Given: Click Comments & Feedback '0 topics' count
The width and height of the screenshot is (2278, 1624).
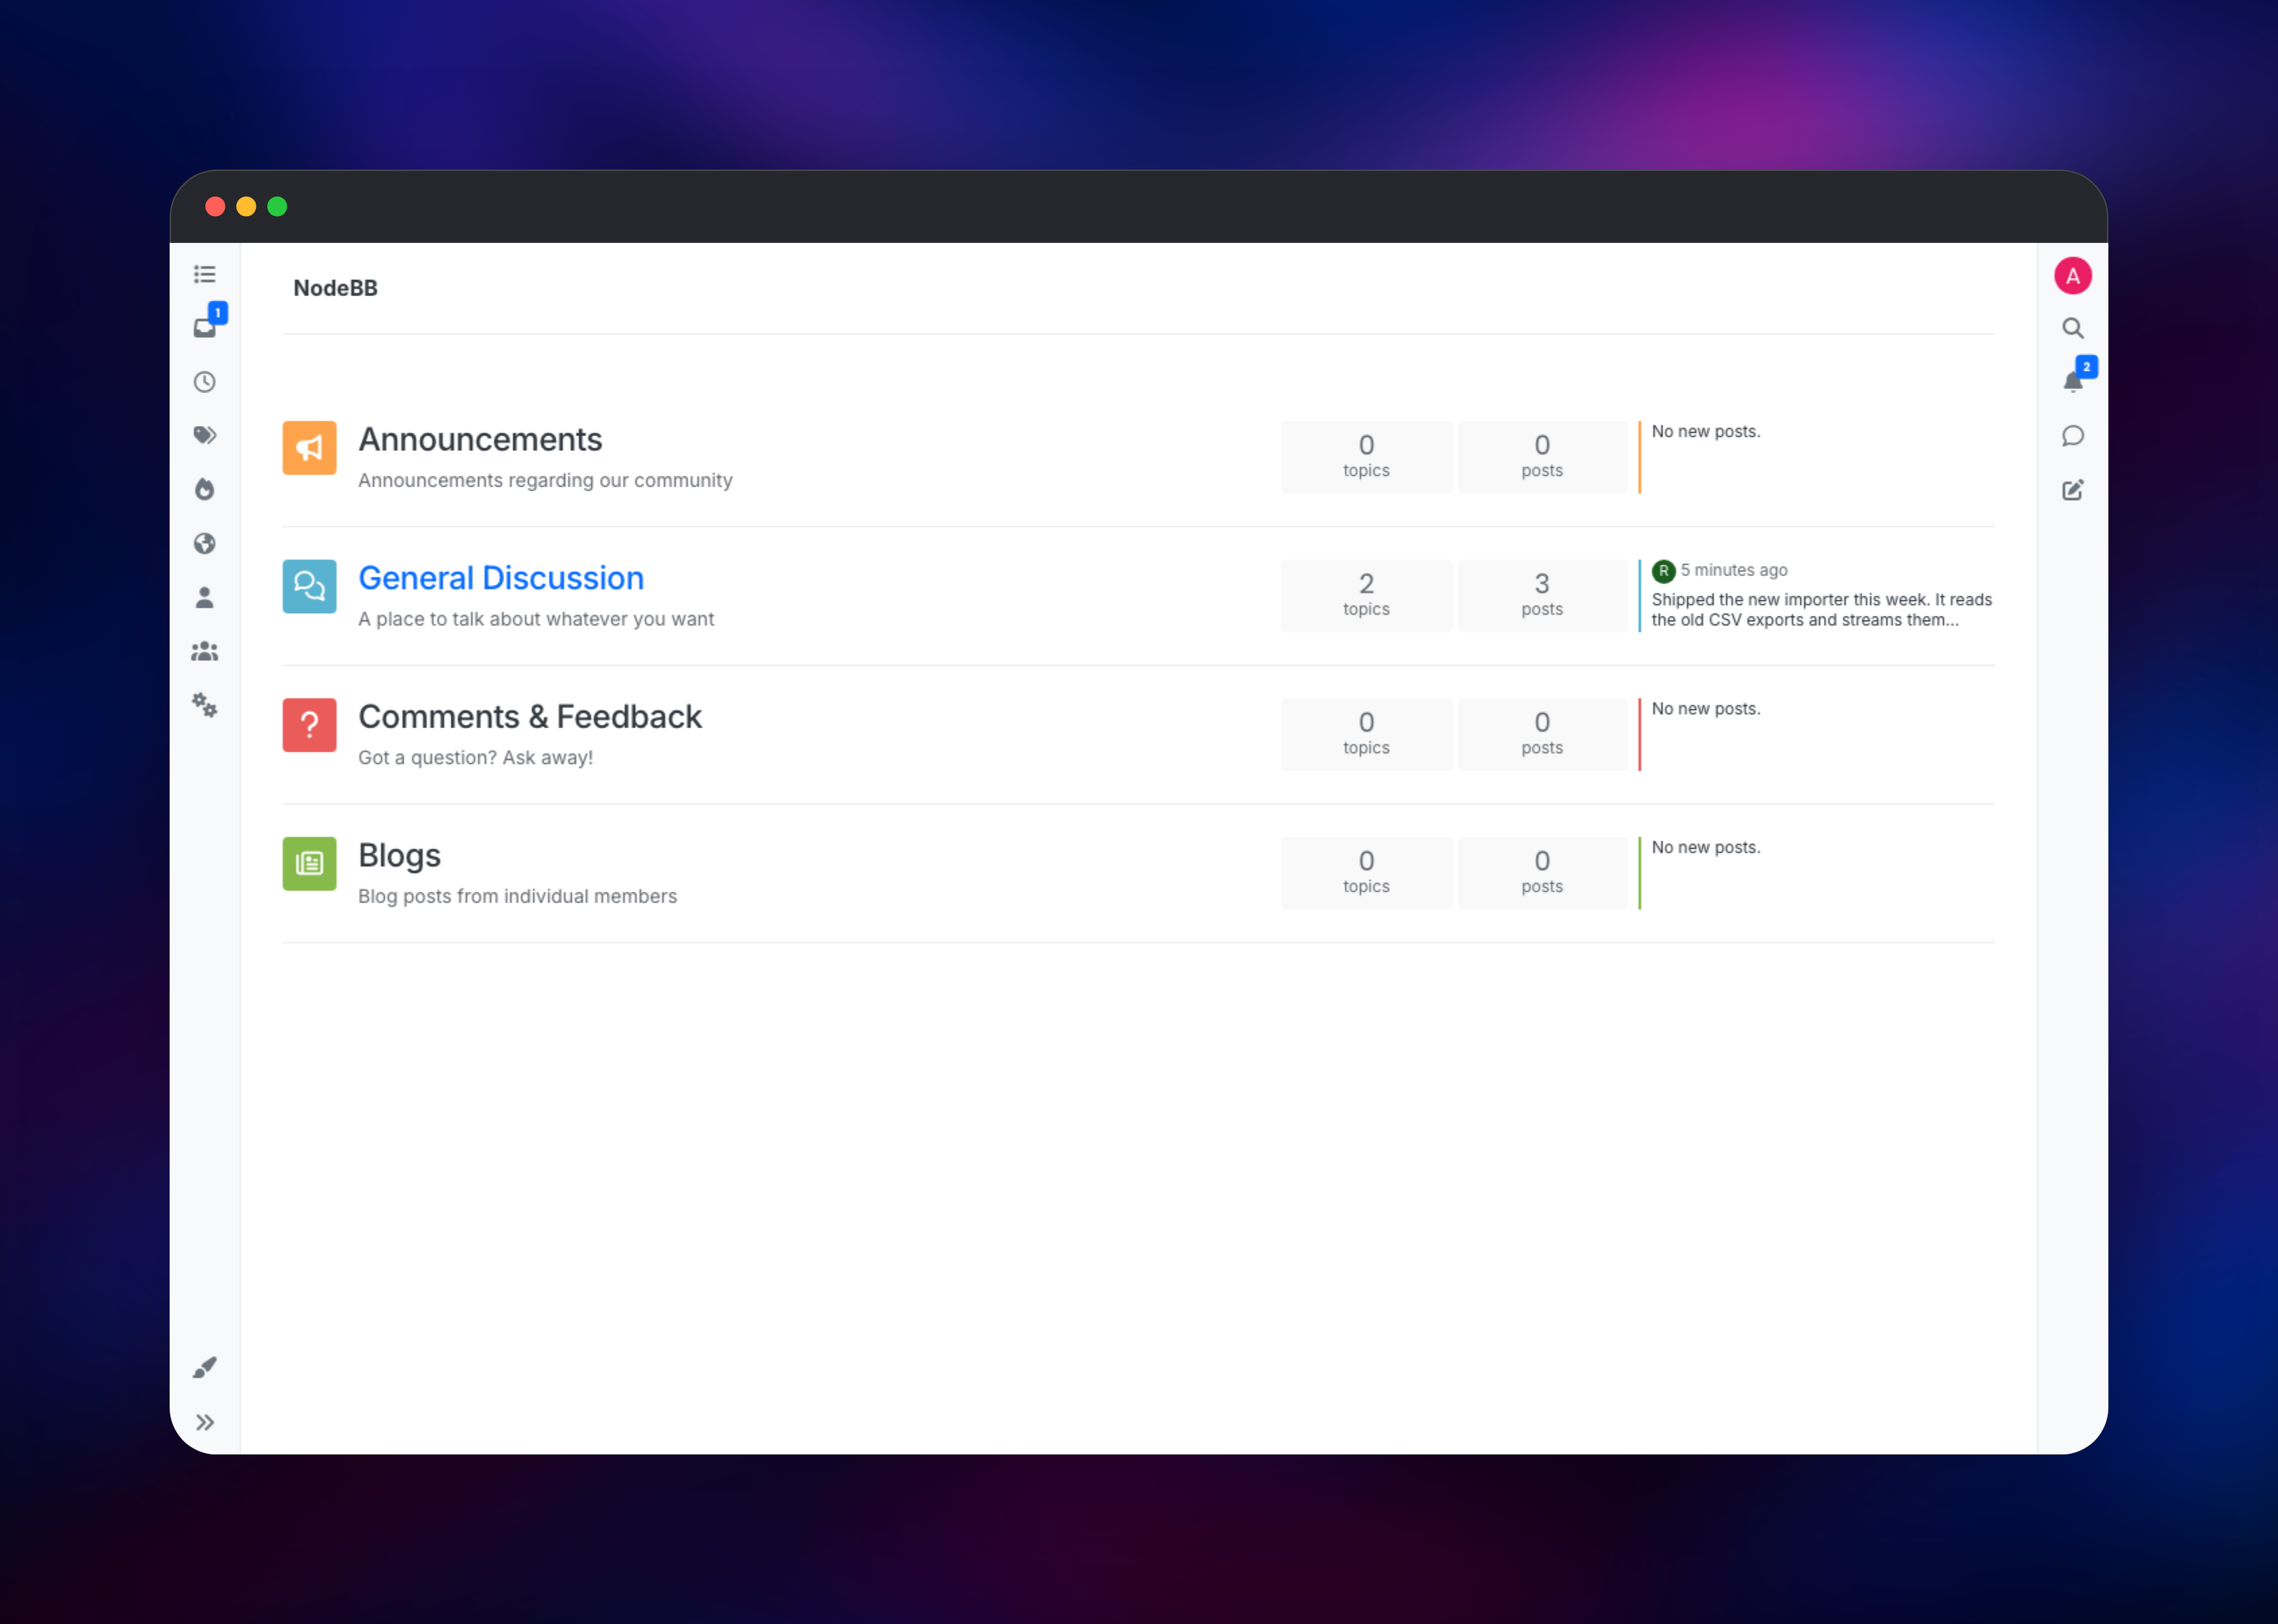Looking at the screenshot, I should click(1366, 734).
